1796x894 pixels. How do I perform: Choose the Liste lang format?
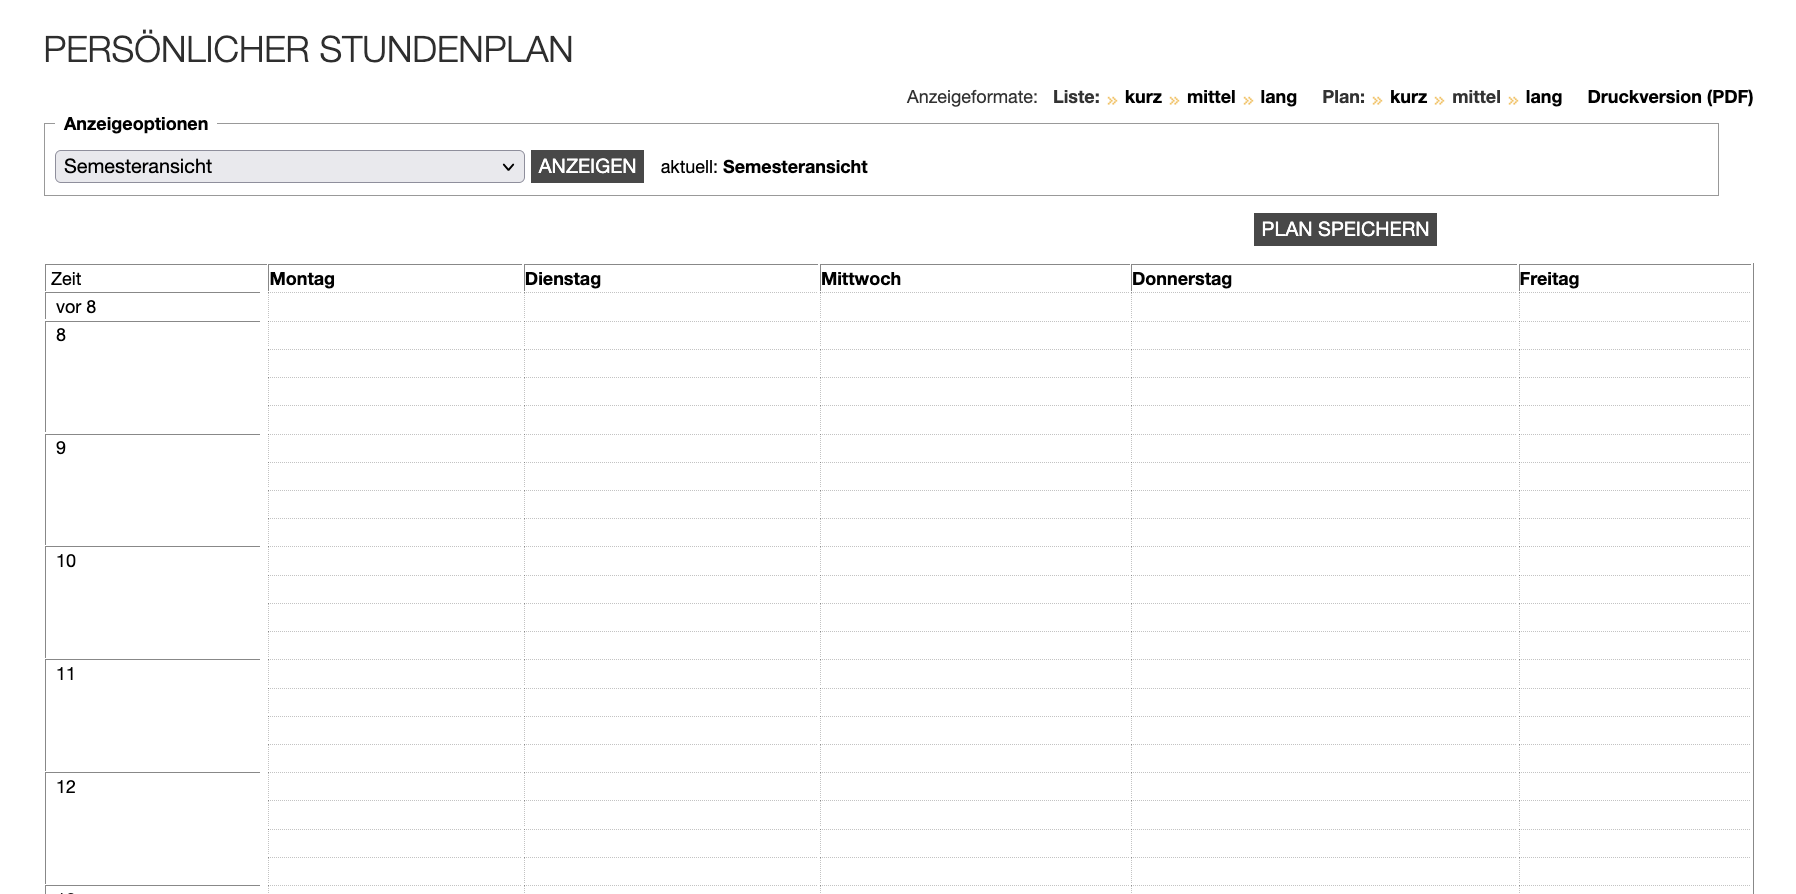tap(1277, 97)
